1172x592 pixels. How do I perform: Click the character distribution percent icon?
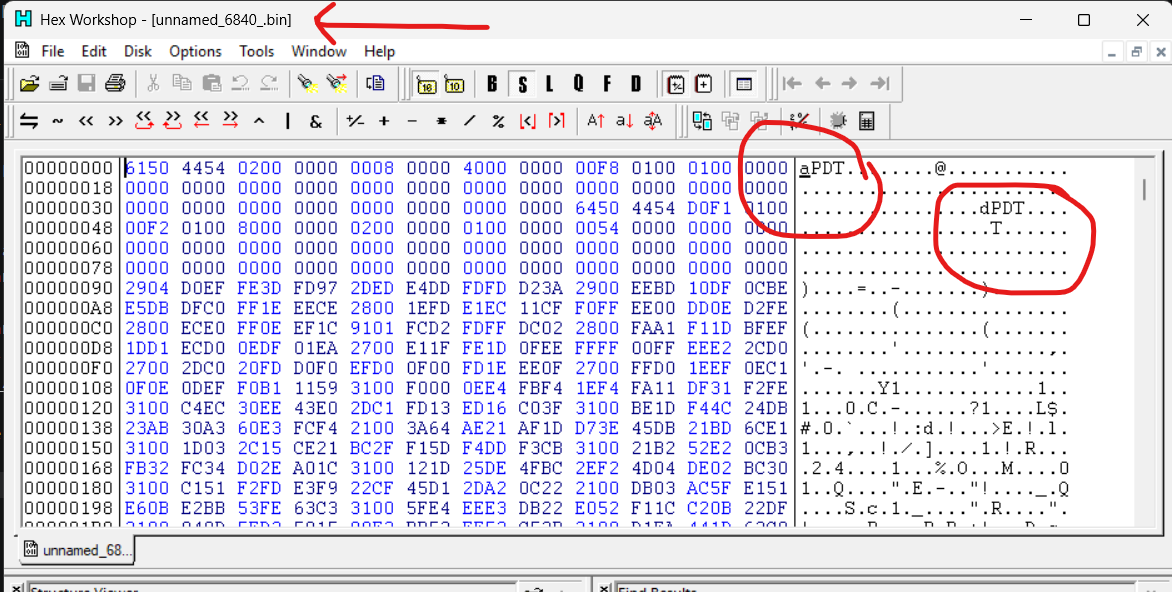point(799,120)
